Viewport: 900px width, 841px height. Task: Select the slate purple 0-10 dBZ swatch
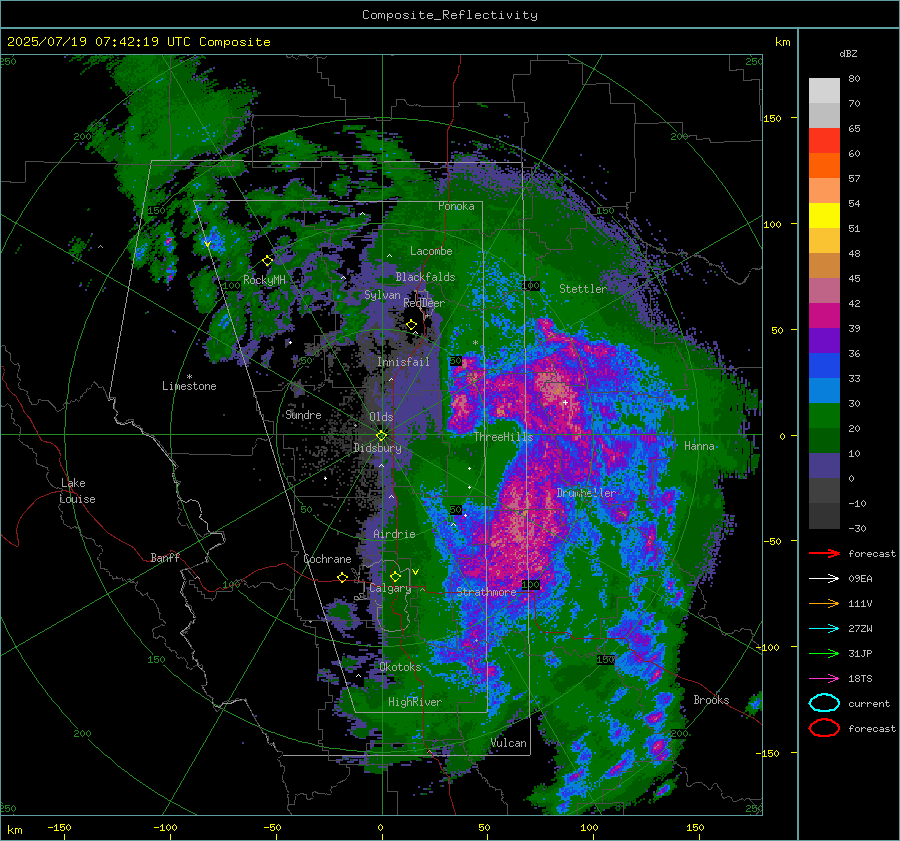[x=824, y=466]
